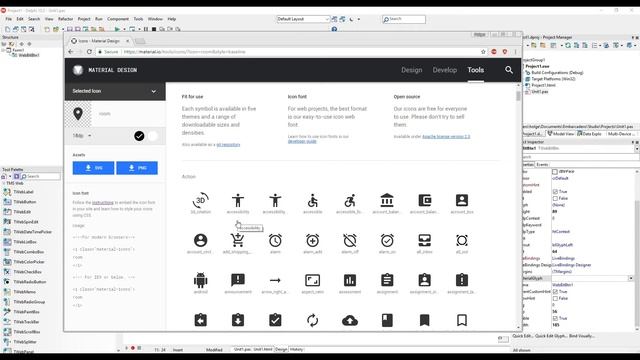Select the outlined bookmark_border icon
The width and height of the screenshot is (640, 360).
[x=462, y=320]
